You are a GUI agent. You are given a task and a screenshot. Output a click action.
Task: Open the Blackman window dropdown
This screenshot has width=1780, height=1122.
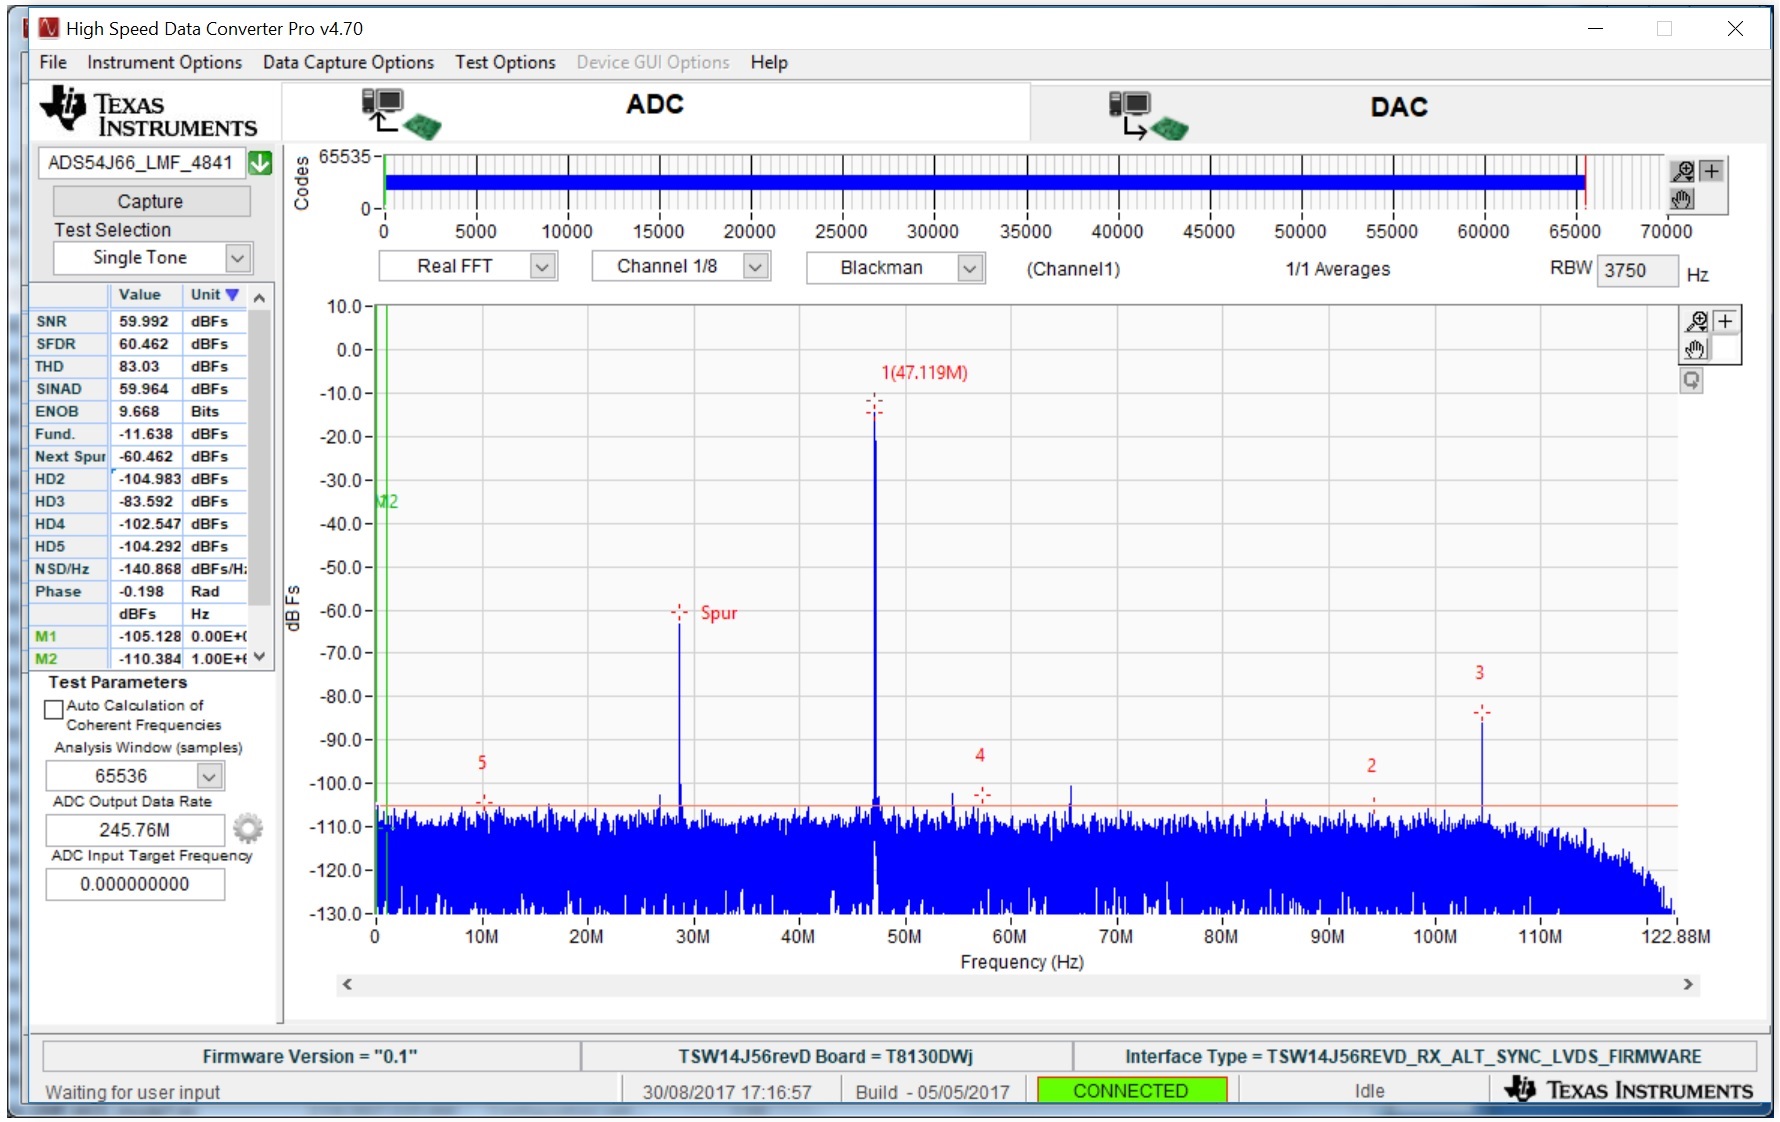(970, 268)
